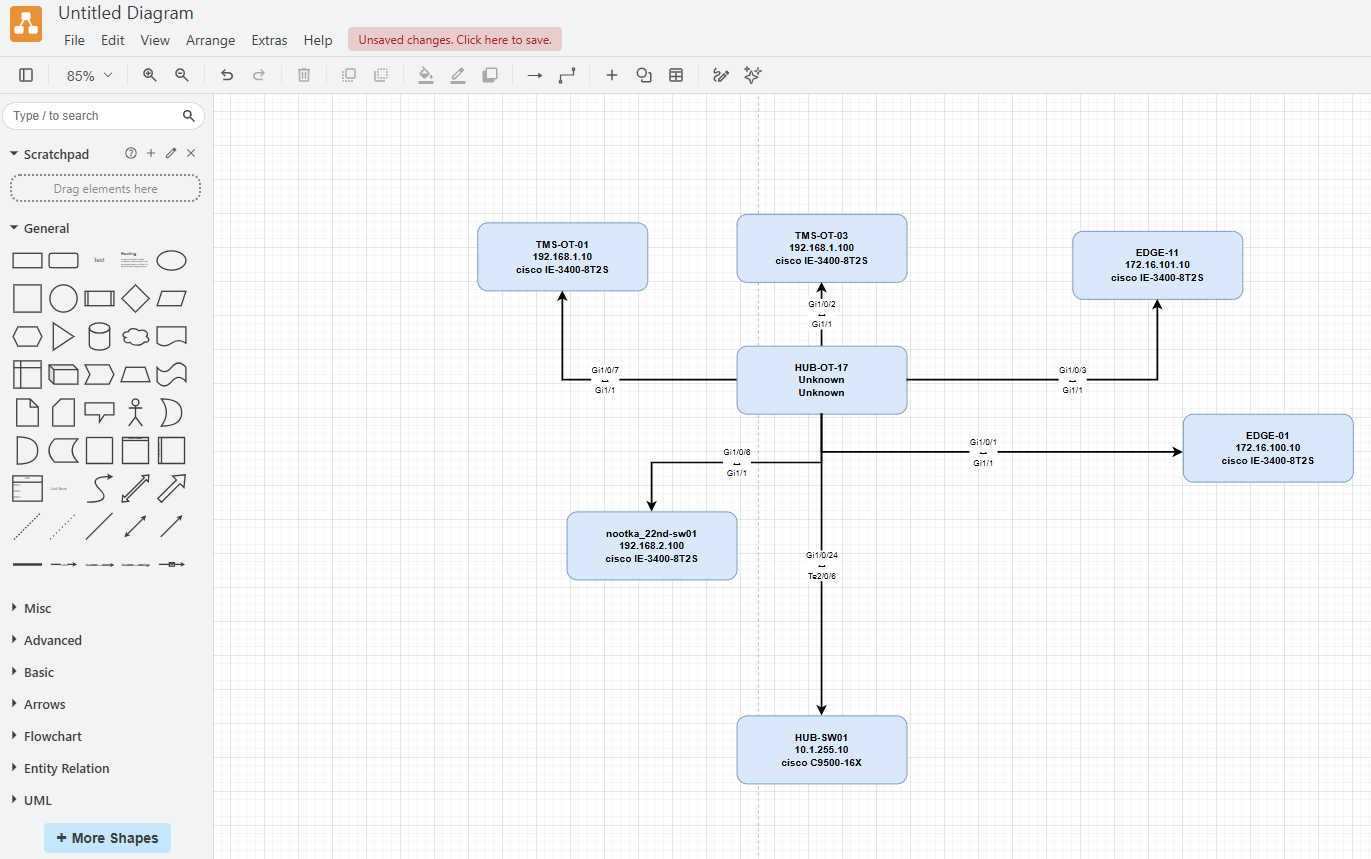This screenshot has height=859, width=1371.
Task: Click the Insert plus icon in toolbar
Action: pos(612,75)
